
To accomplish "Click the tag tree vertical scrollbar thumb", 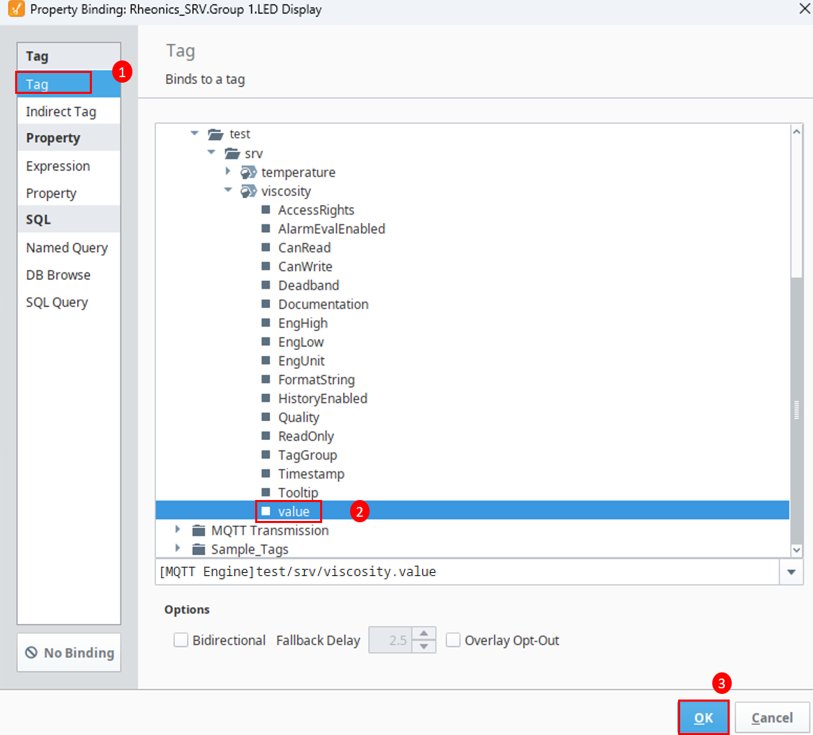I will (x=796, y=410).
